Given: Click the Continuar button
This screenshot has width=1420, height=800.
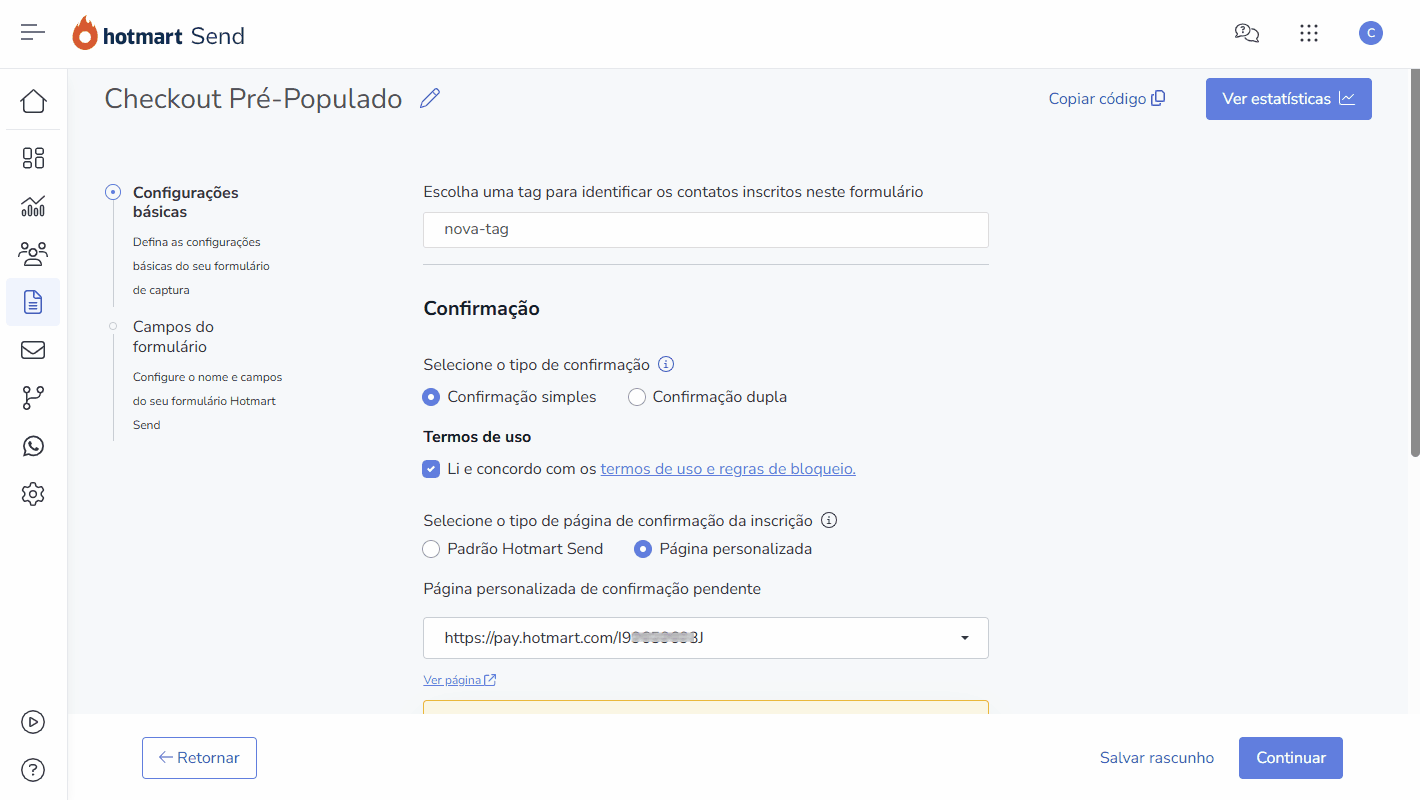Looking at the screenshot, I should [1290, 758].
